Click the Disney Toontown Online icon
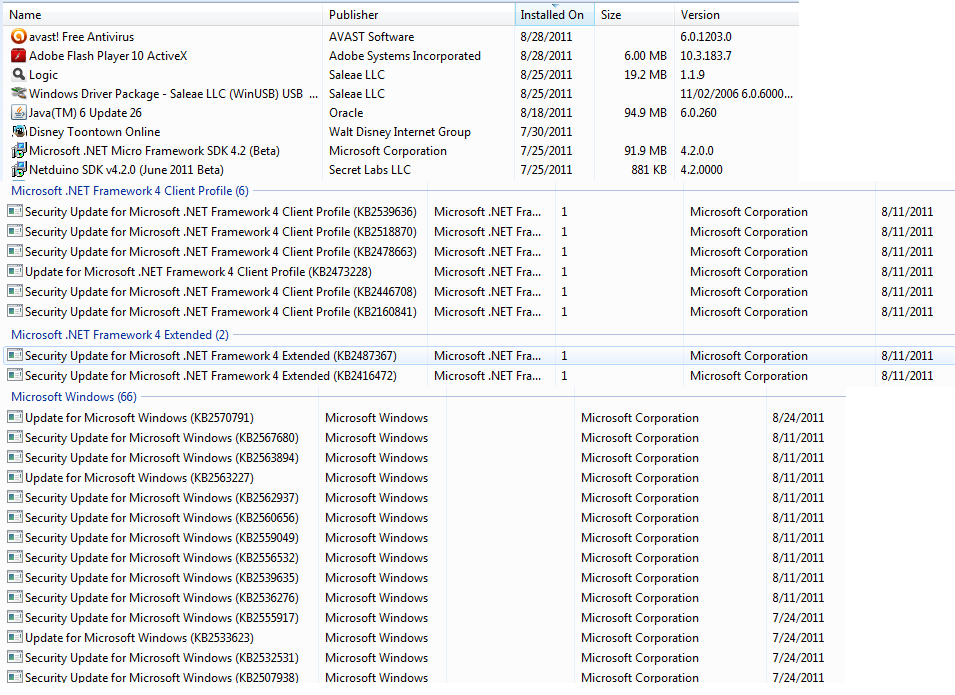The image size is (955, 695). pyautogui.click(x=19, y=131)
